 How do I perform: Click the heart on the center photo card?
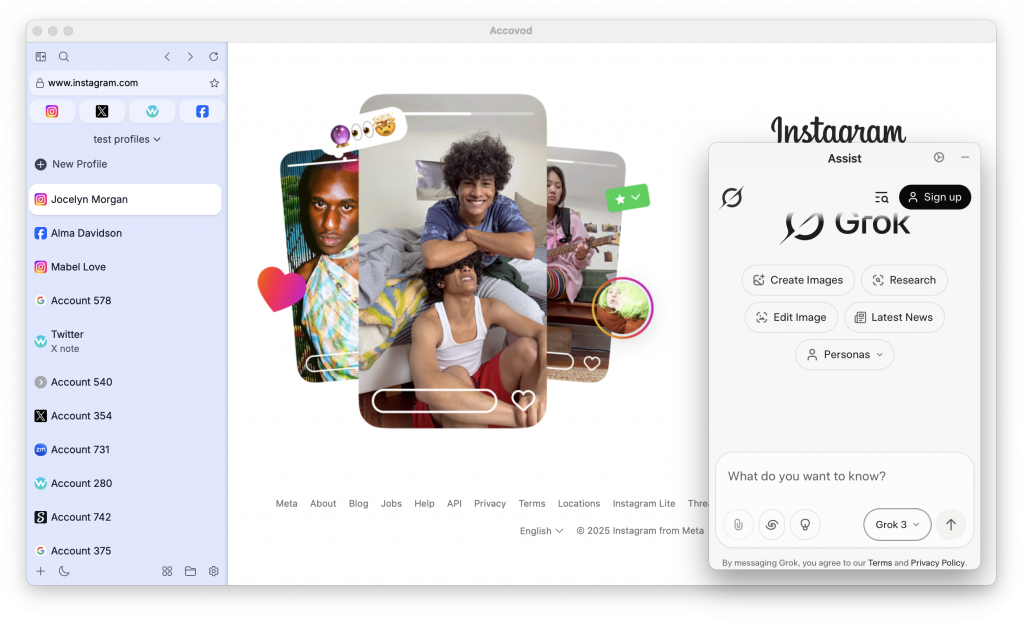click(x=523, y=400)
